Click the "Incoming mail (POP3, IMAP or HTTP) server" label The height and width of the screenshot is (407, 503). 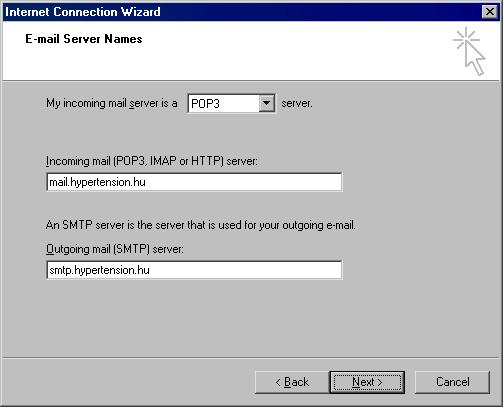click(x=152, y=161)
